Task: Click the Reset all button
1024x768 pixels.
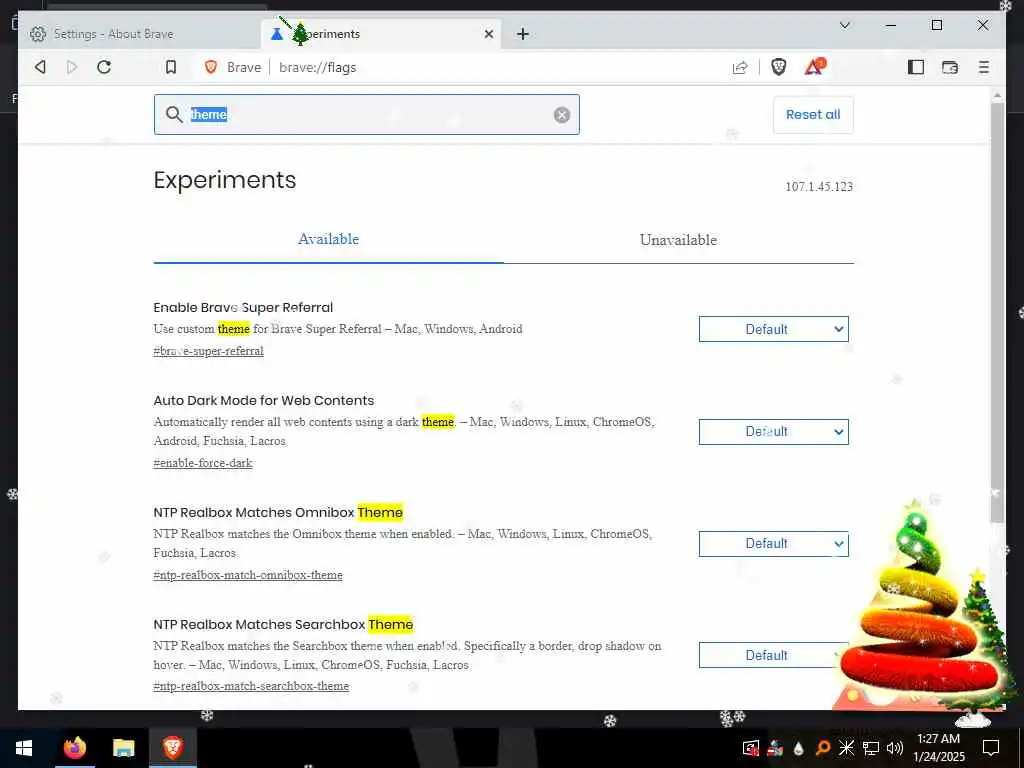Action: tap(813, 115)
